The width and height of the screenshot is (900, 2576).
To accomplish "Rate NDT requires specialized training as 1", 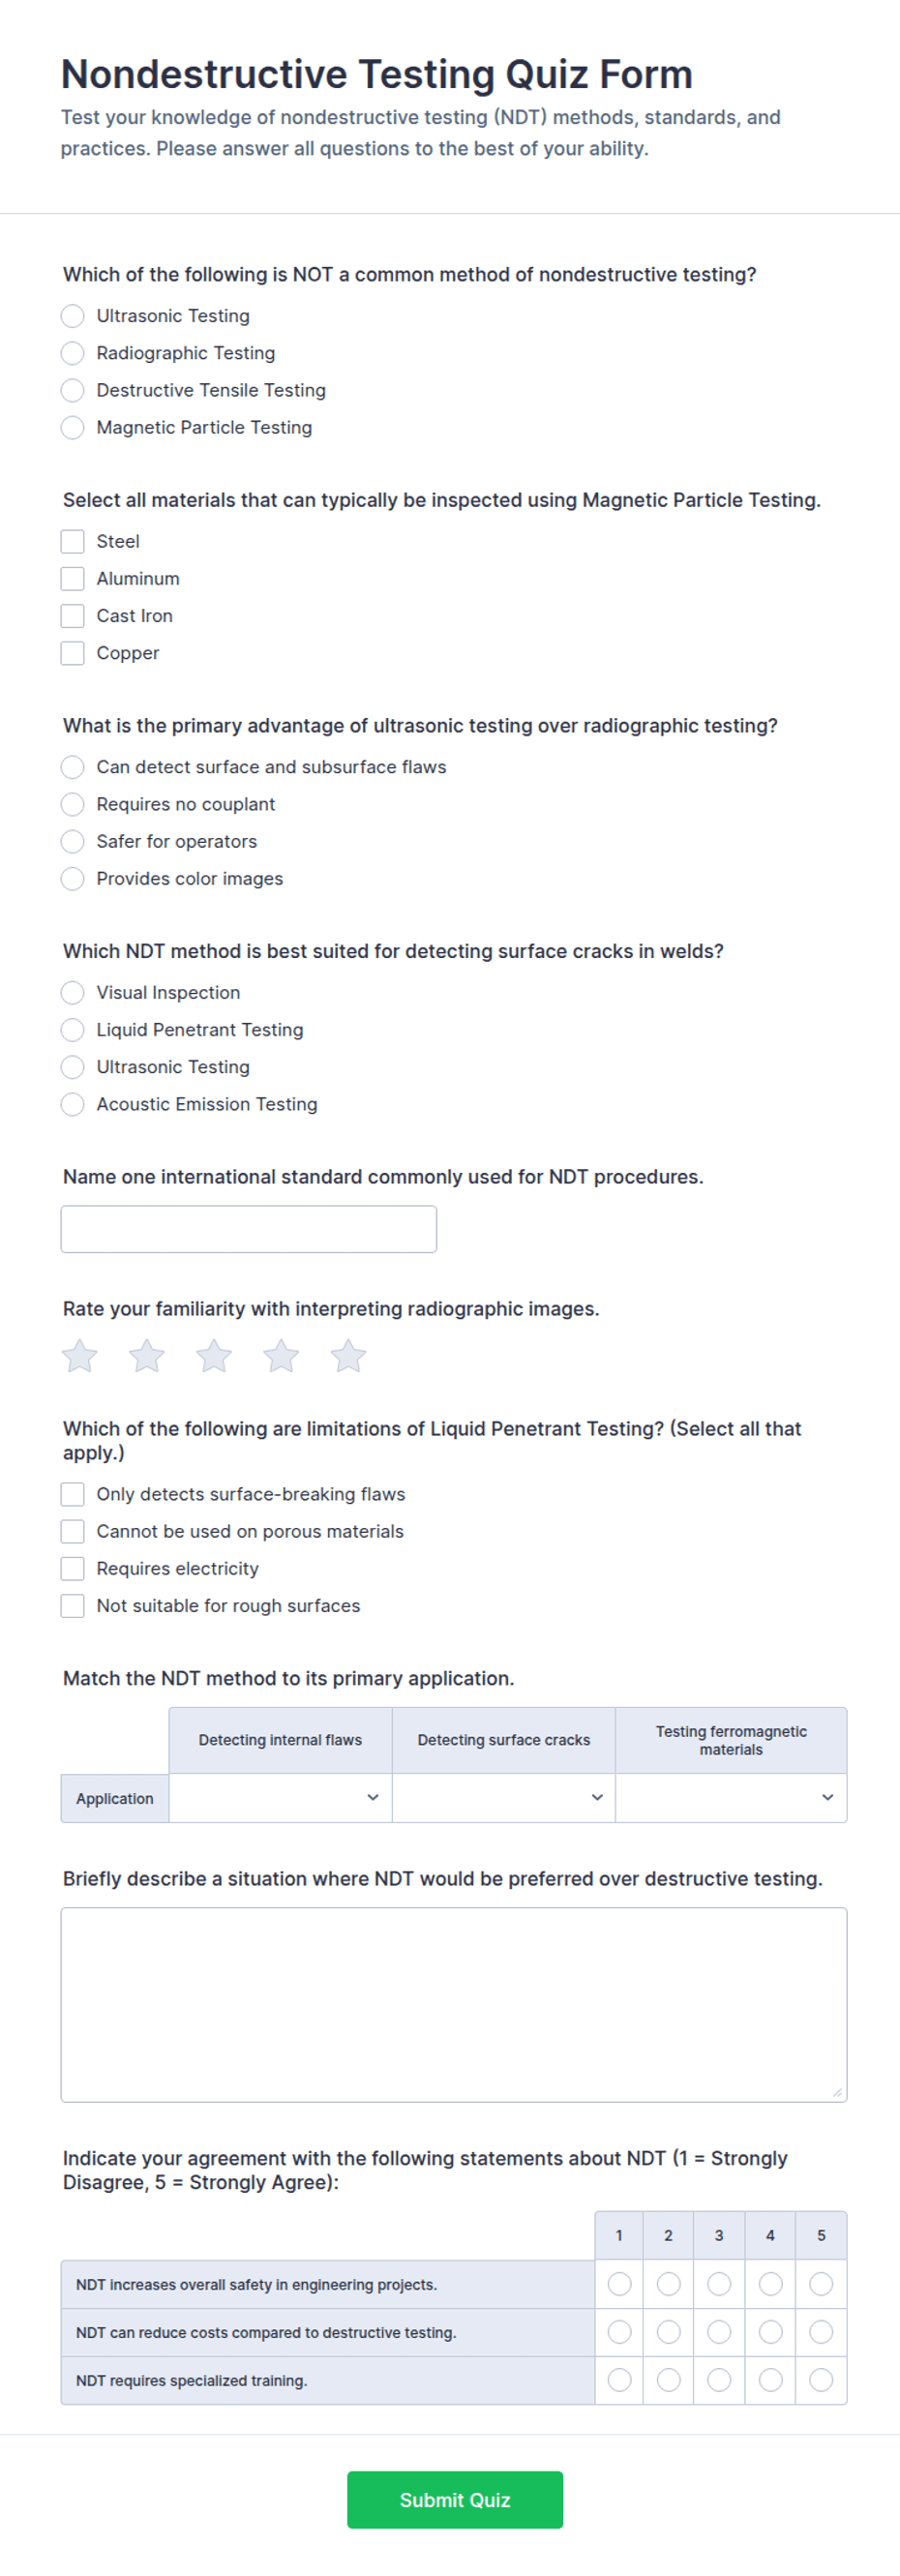I will (x=619, y=2380).
